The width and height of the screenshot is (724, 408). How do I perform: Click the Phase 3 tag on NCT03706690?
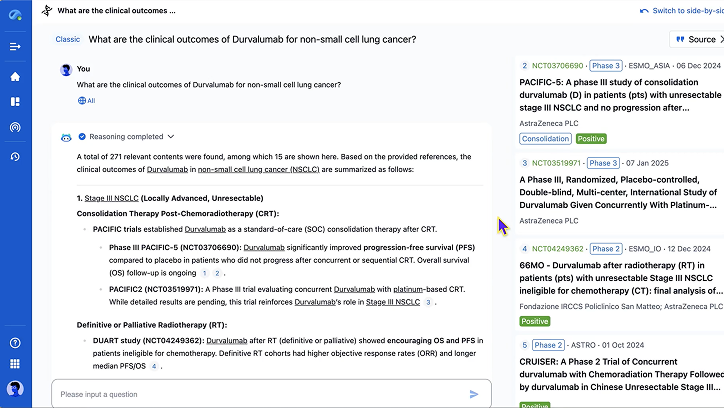click(x=606, y=66)
